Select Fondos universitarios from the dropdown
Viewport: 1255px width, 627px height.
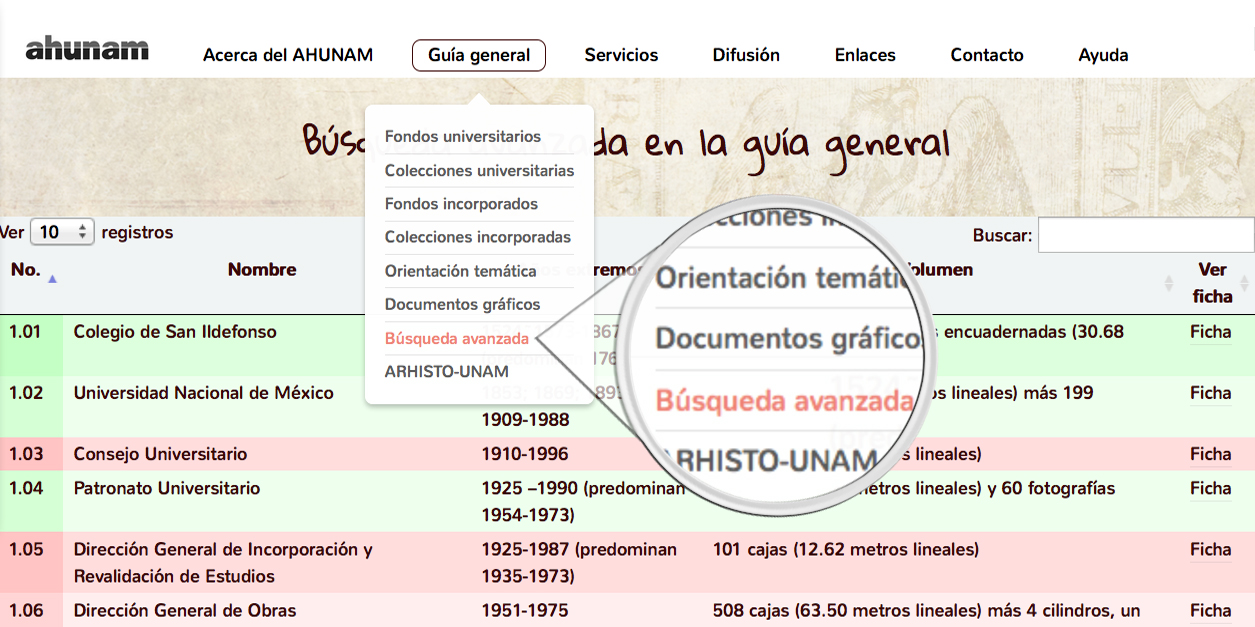[x=463, y=137]
